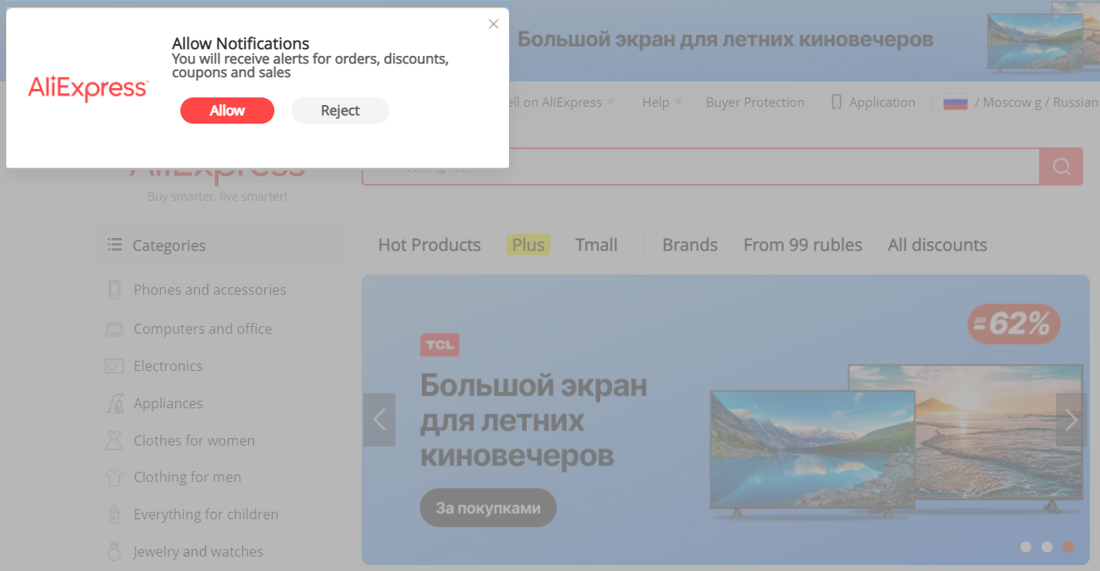Open Jewelry and watches category
Image resolution: width=1100 pixels, height=571 pixels.
[x=199, y=551]
